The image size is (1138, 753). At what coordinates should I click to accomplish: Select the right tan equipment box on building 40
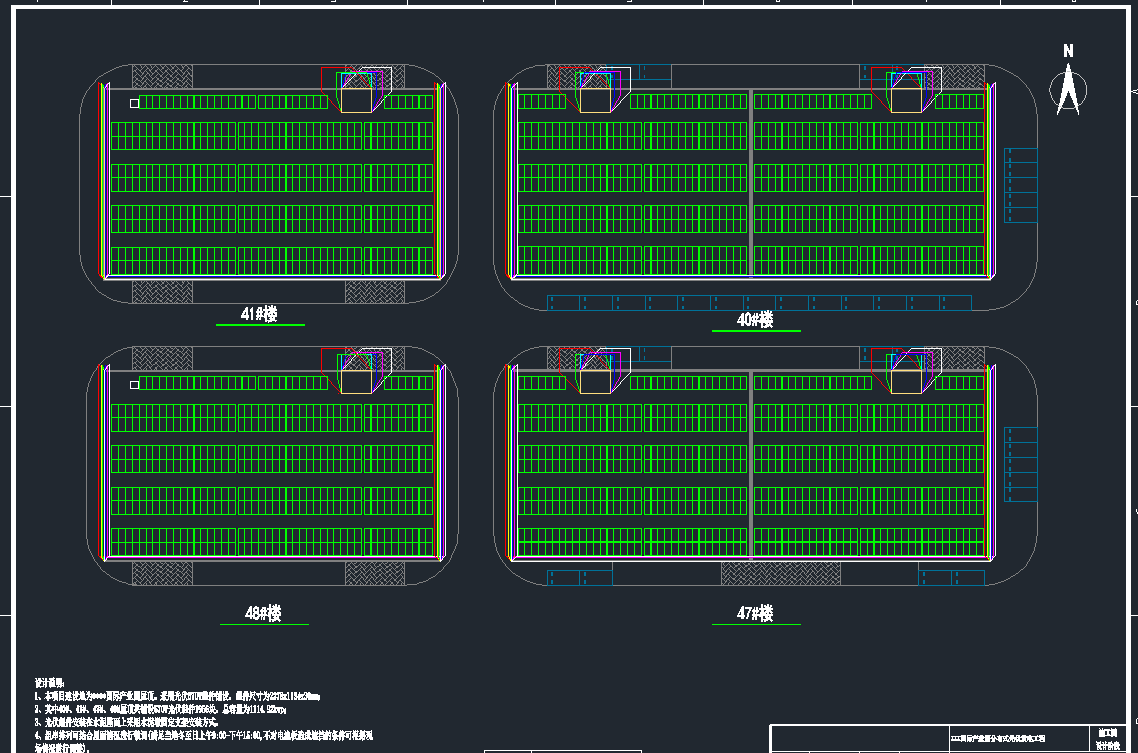point(906,100)
